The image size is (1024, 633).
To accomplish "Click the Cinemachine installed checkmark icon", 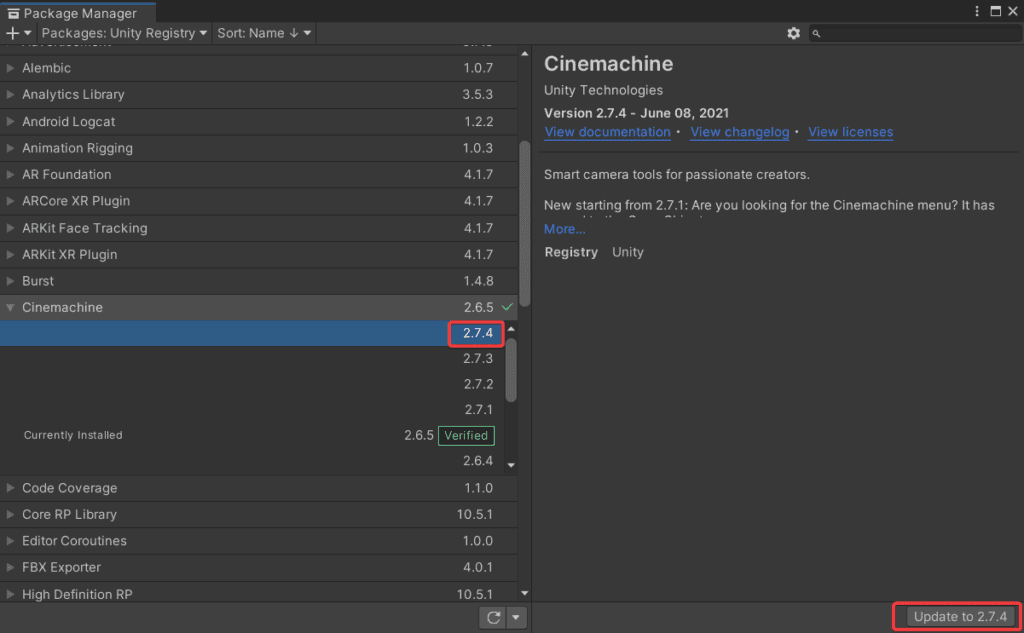I will coord(507,307).
